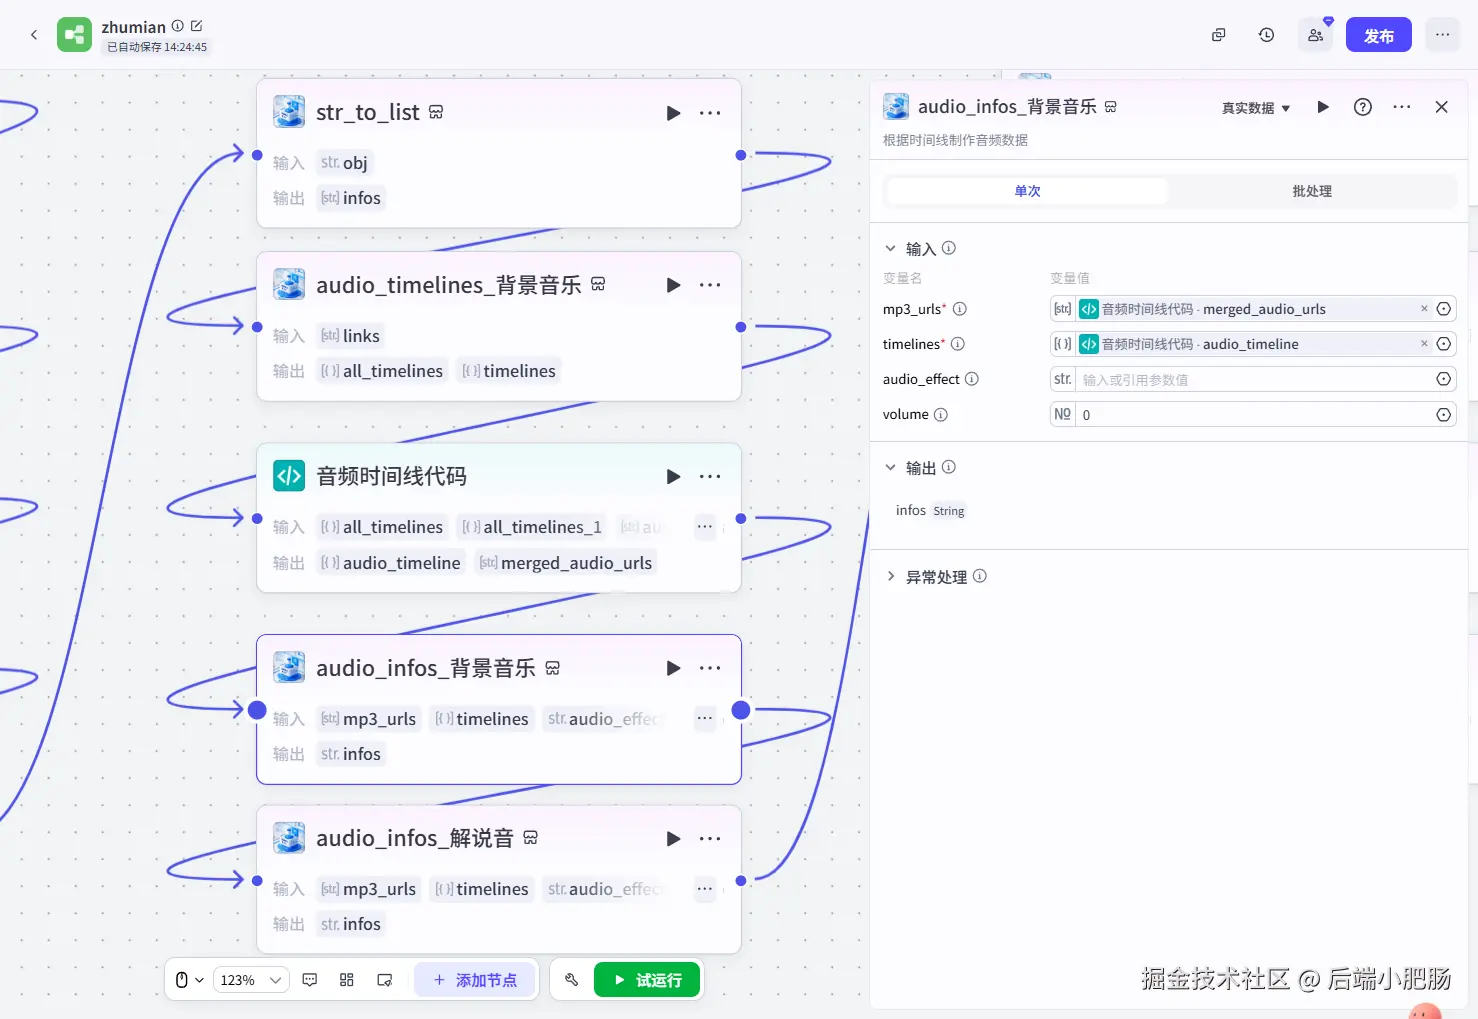The height and width of the screenshot is (1019, 1478).
Task: Open the timelines variable selector icon
Action: pos(1444,344)
